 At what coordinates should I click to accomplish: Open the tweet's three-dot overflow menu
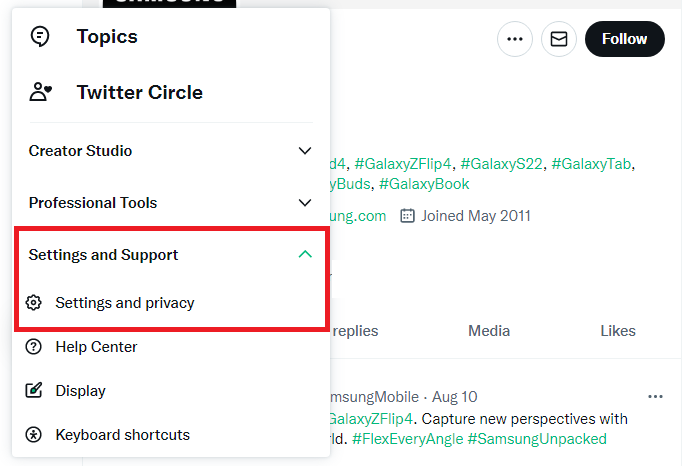pos(655,396)
